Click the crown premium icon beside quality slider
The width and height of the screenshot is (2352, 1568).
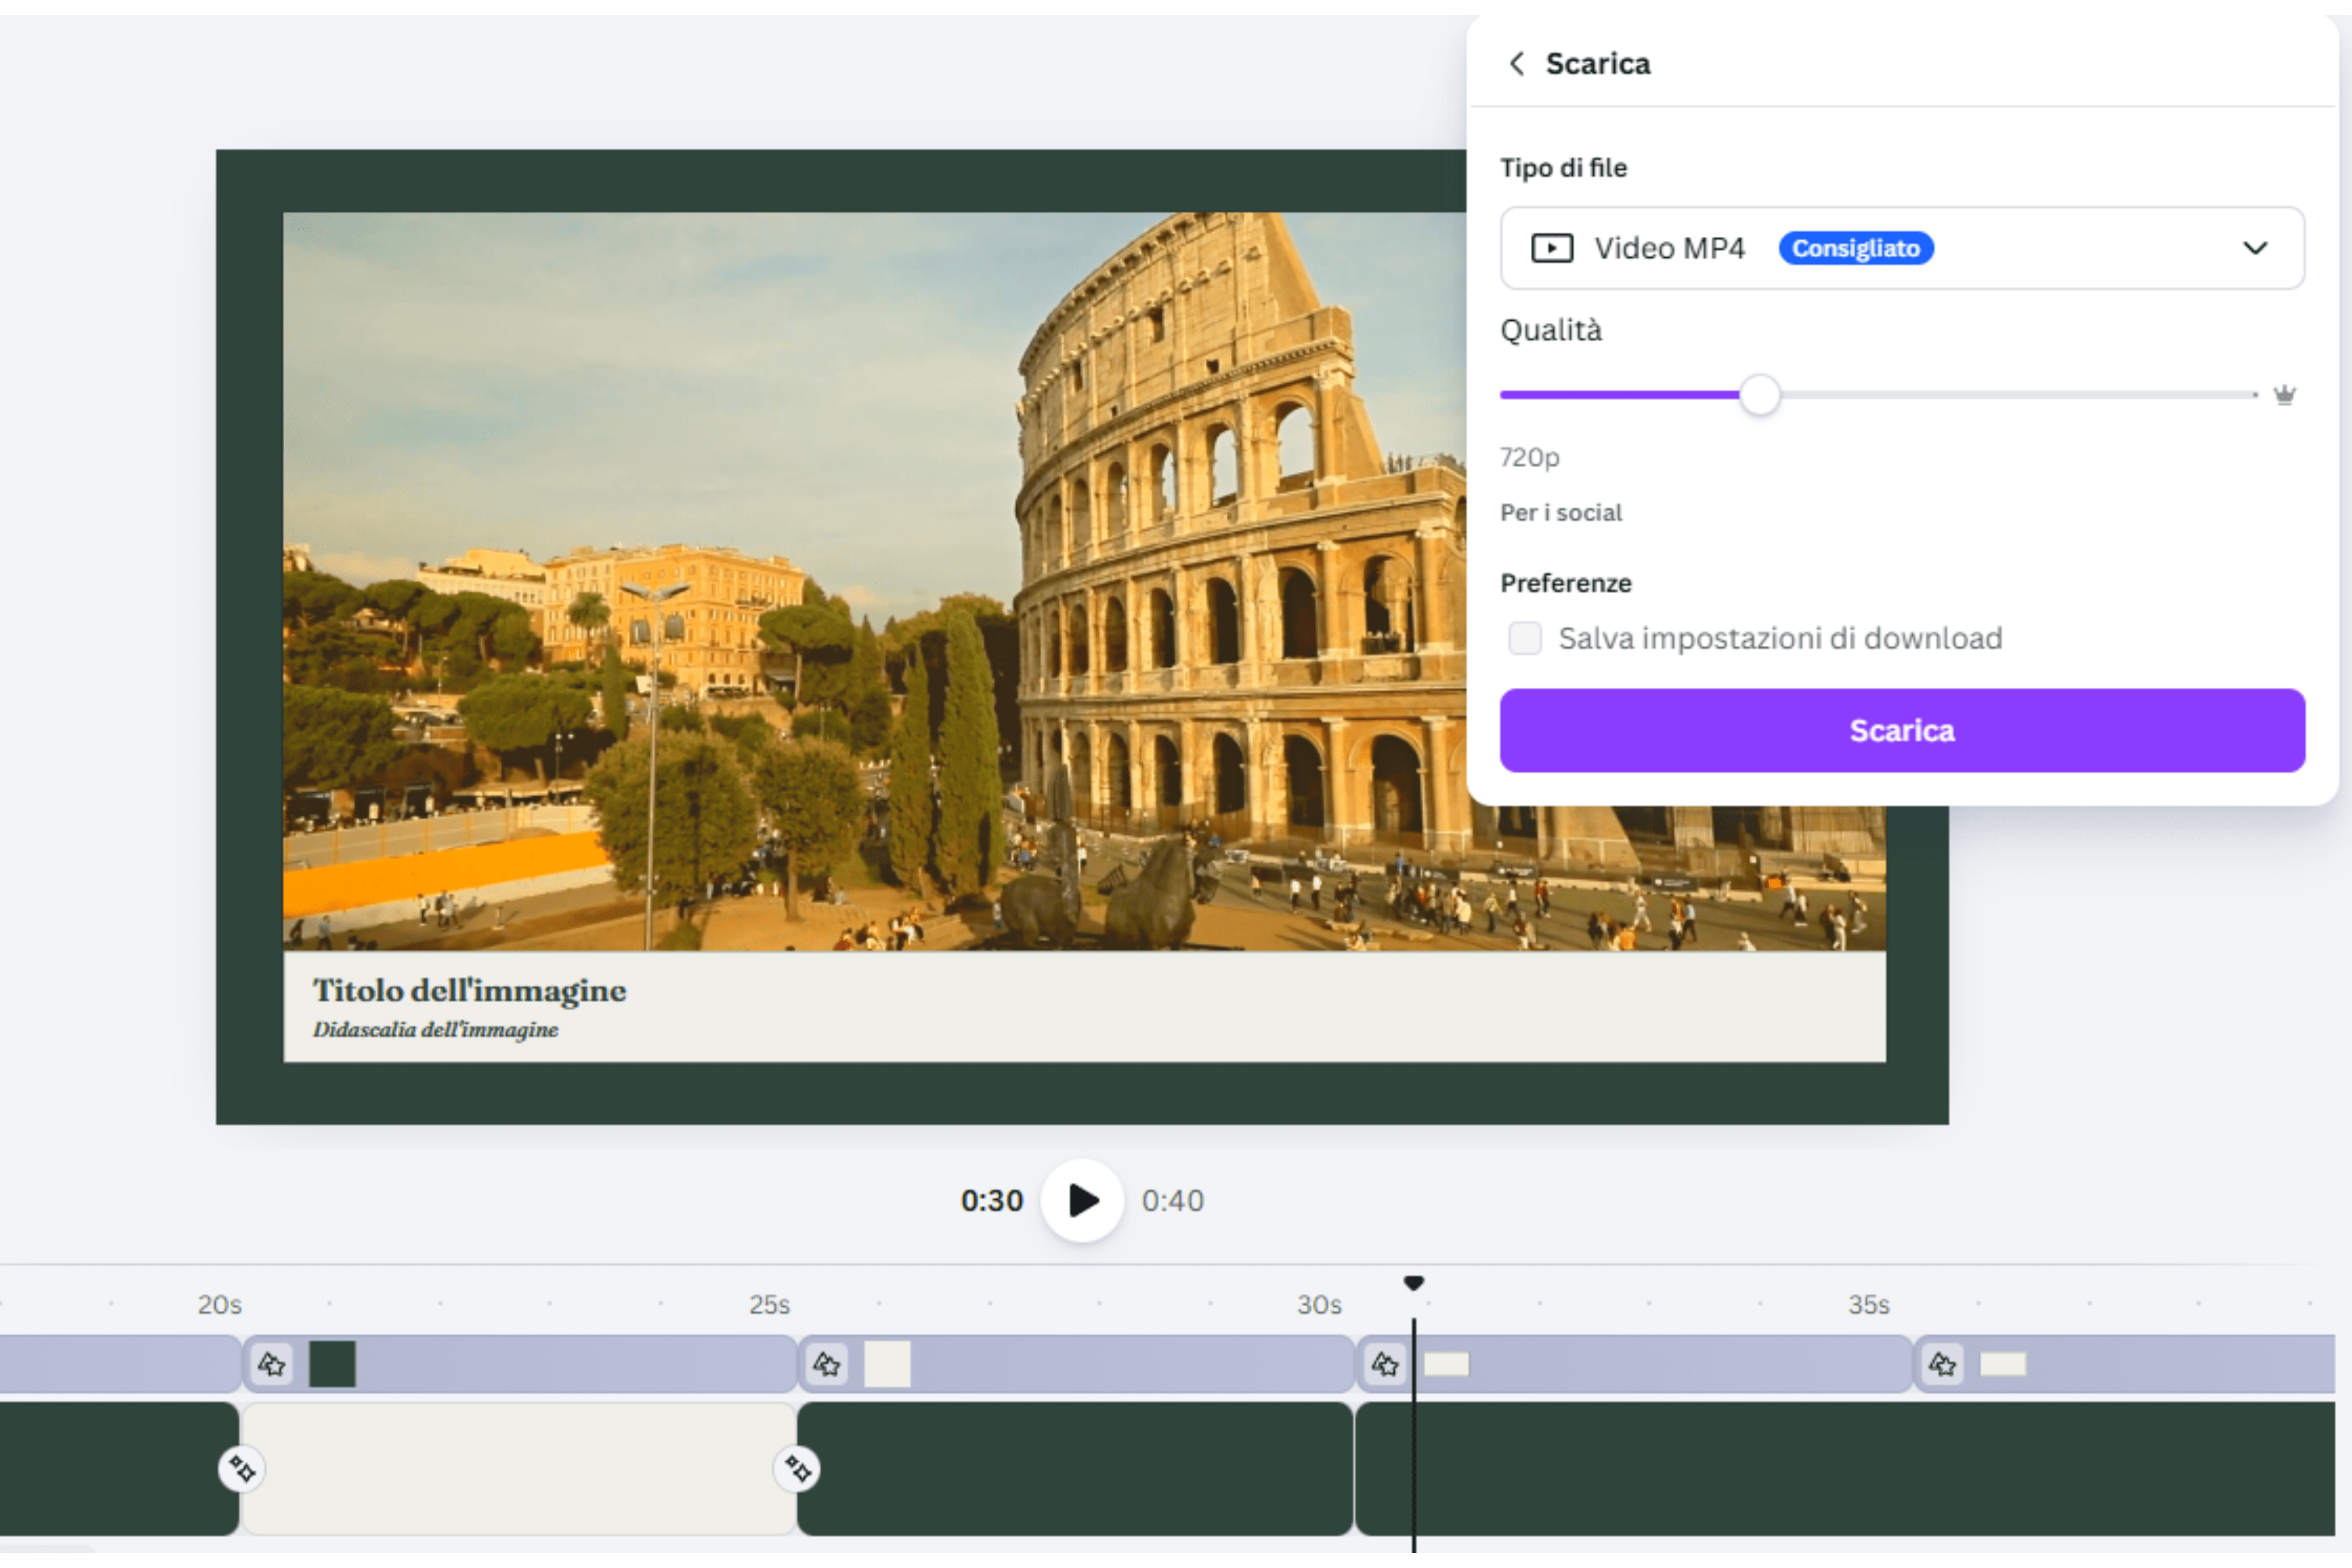coord(2284,395)
